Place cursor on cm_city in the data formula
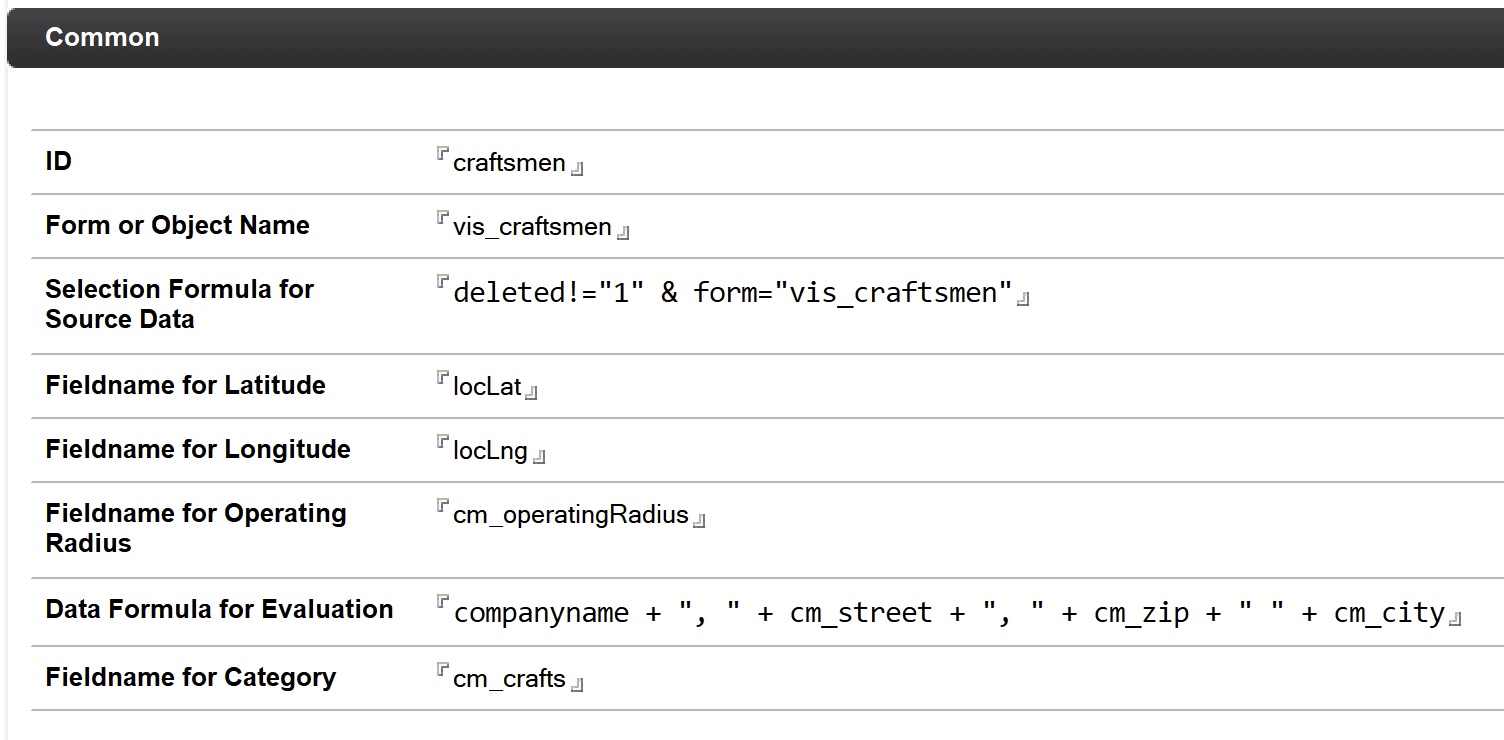Screen dimensions: 1504x740 point(1389,613)
